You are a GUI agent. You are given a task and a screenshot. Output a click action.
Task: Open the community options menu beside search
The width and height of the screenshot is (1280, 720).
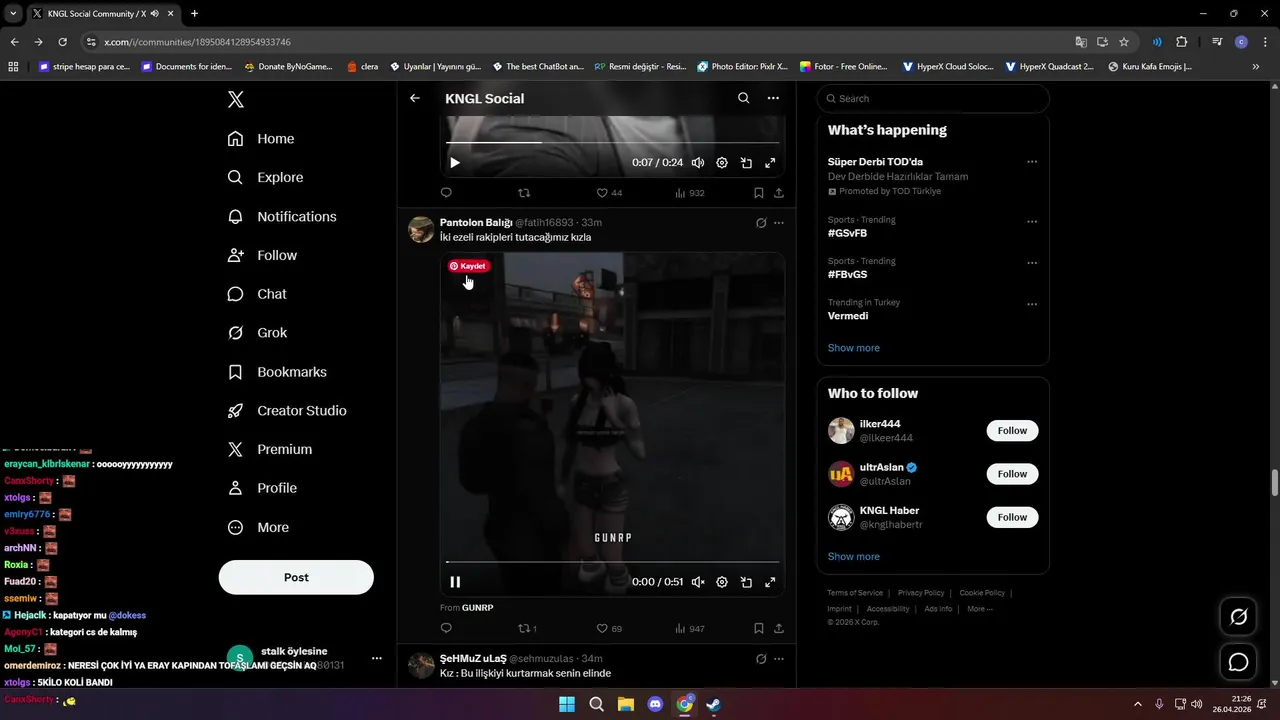(773, 98)
